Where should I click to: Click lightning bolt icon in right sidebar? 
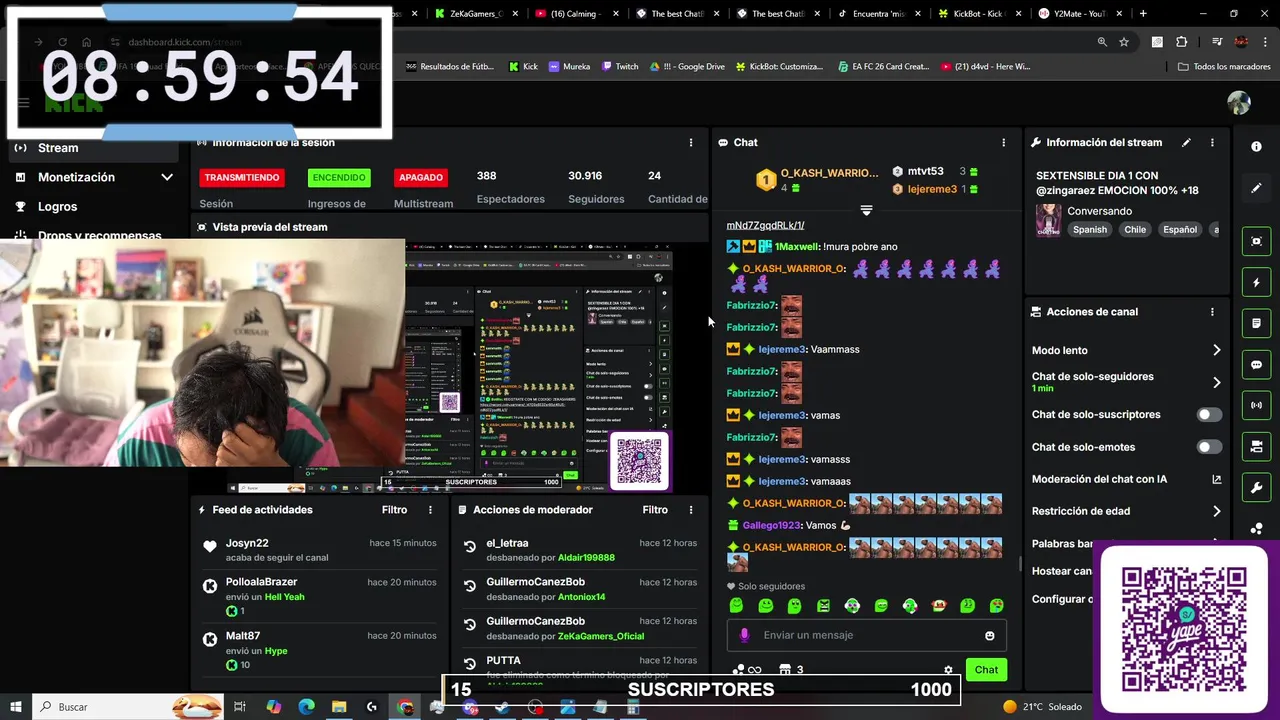coord(1257,283)
